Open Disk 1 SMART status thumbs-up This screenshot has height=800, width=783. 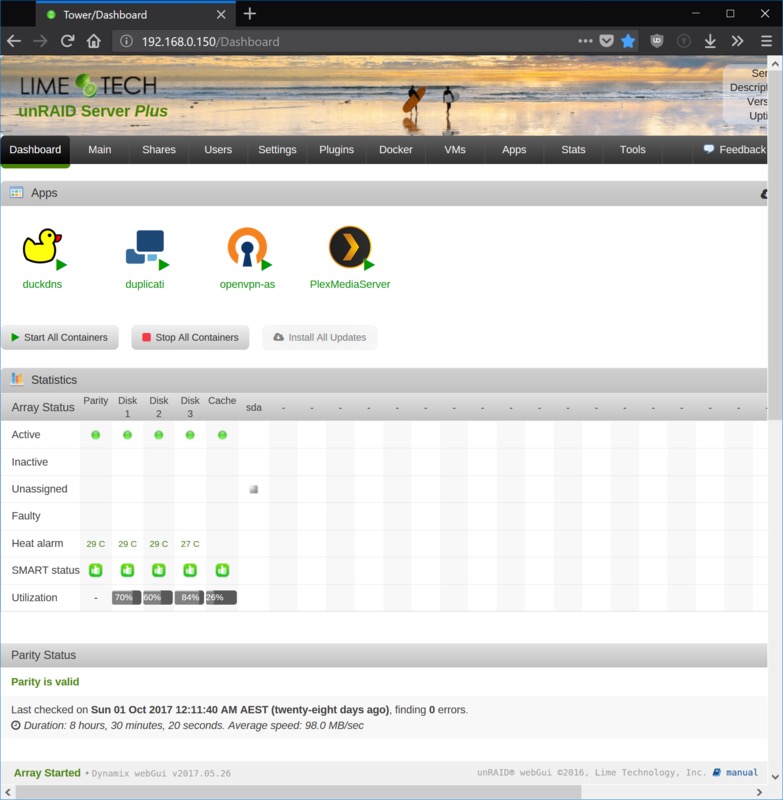click(x=128, y=570)
